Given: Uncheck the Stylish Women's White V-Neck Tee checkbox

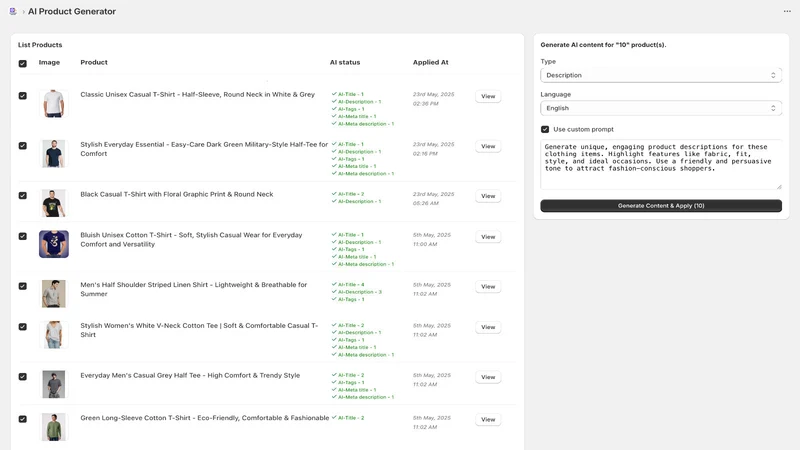Looking at the screenshot, I should click(22, 327).
